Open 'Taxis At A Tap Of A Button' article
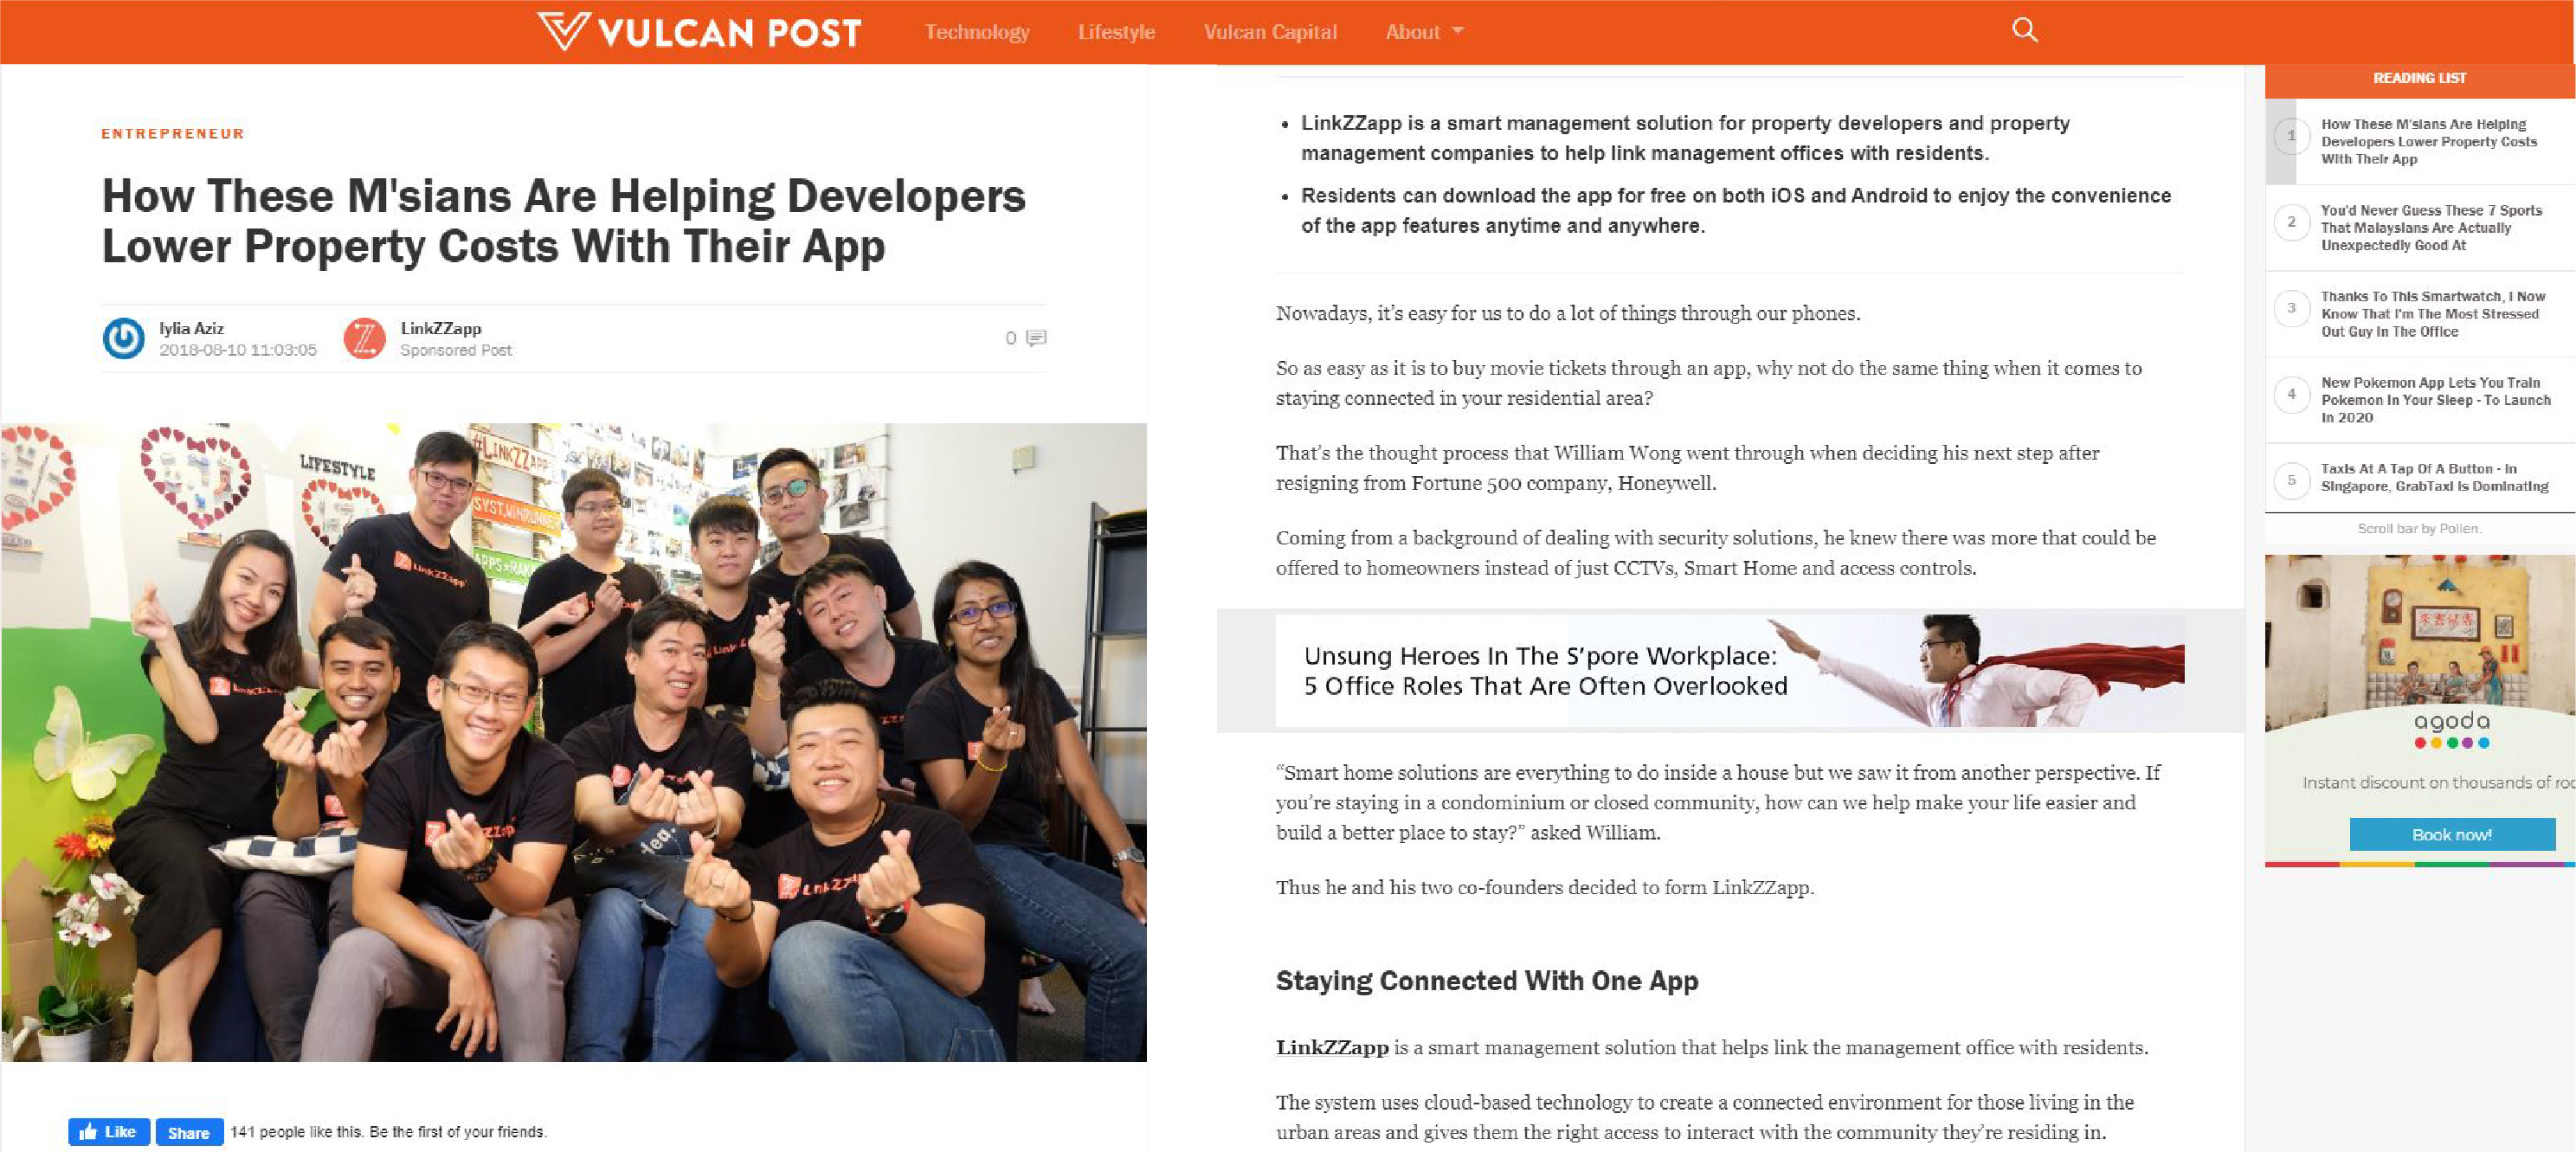This screenshot has width=2576, height=1152. [2434, 477]
